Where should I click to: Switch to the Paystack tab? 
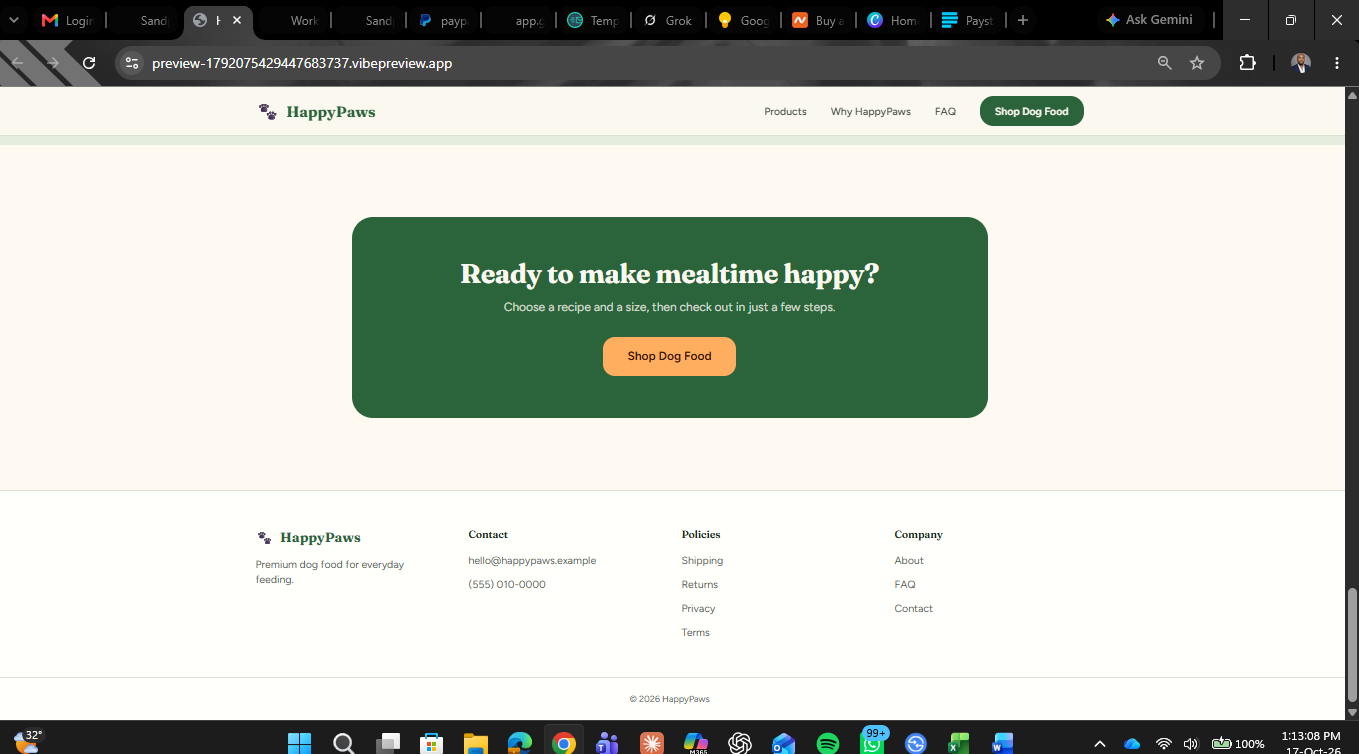967,20
